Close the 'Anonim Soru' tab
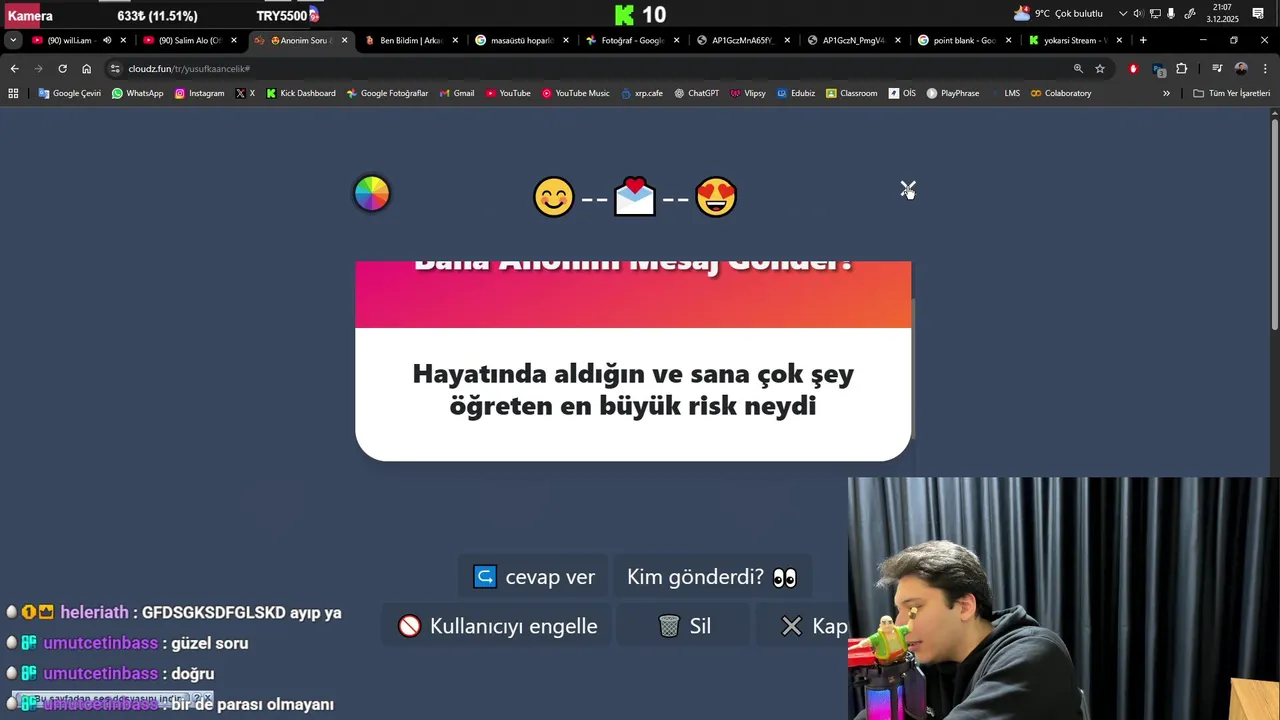 tap(344, 40)
